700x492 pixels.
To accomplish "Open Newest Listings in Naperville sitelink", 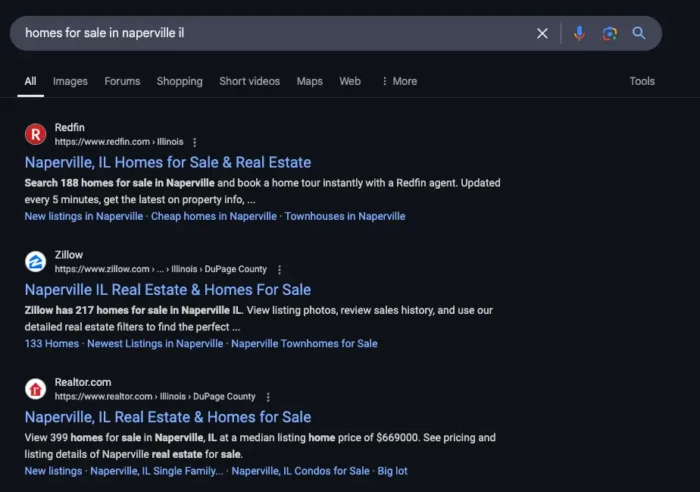I will 155,344.
